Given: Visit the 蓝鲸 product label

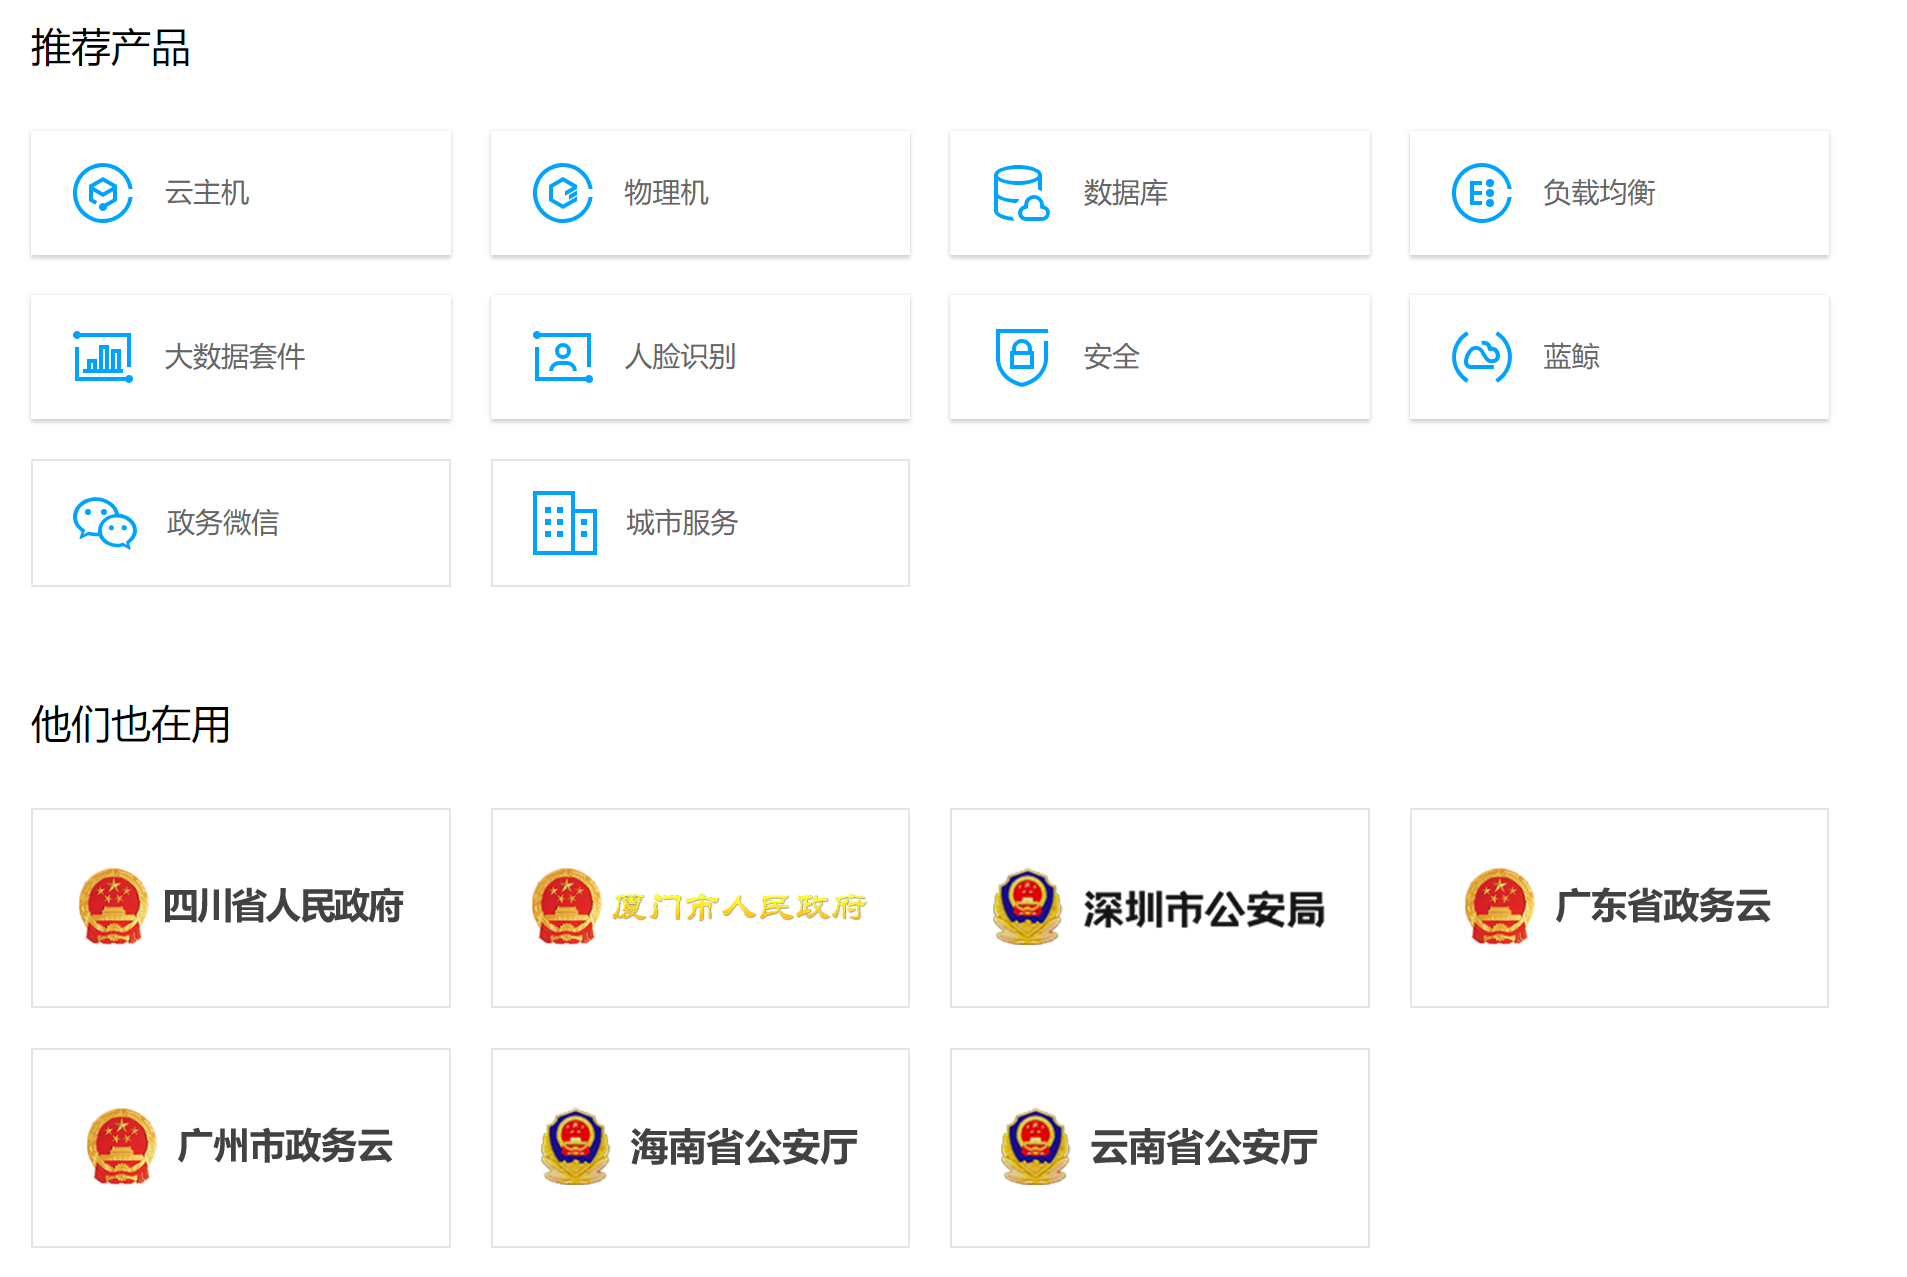Looking at the screenshot, I should click(x=1571, y=357).
